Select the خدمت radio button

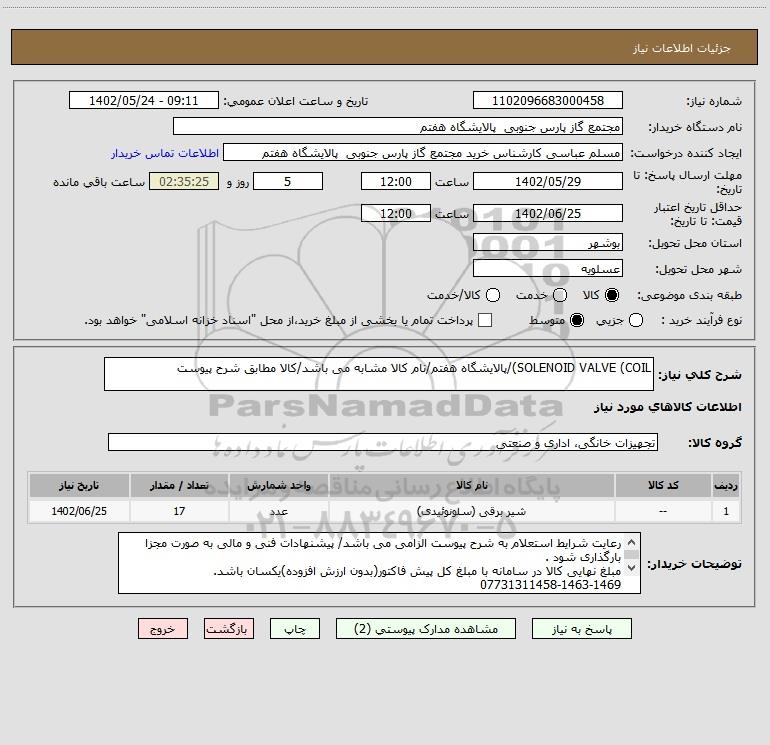pos(560,295)
